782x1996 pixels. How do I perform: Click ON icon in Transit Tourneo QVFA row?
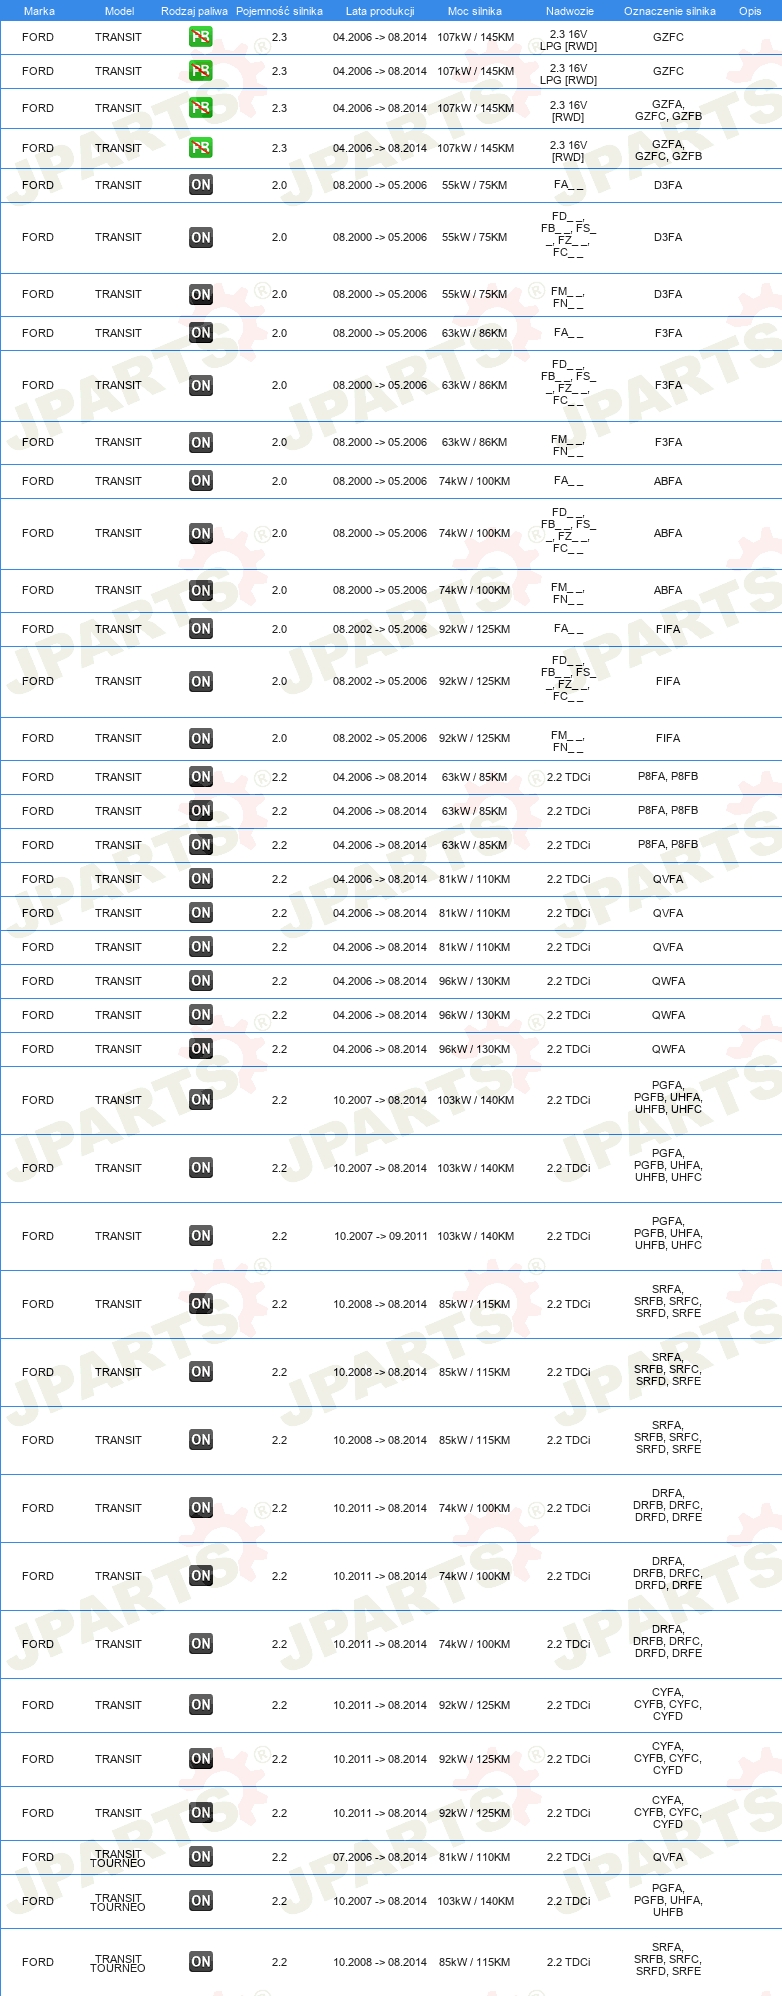[x=201, y=1857]
